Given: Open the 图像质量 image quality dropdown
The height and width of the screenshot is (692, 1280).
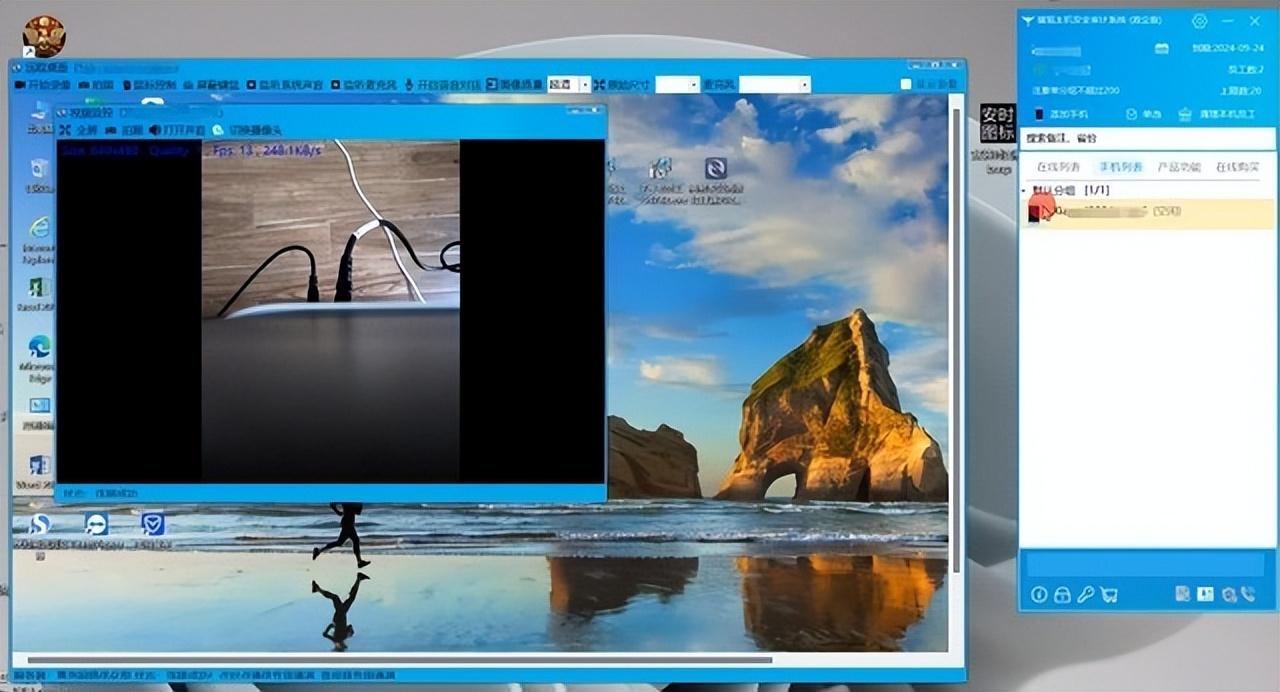Looking at the screenshot, I should point(584,85).
